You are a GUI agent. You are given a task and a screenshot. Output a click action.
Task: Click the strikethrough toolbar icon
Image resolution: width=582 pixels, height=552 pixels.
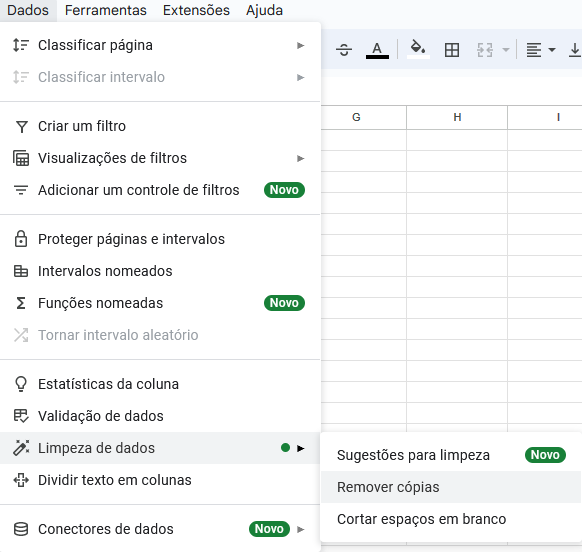point(344,49)
